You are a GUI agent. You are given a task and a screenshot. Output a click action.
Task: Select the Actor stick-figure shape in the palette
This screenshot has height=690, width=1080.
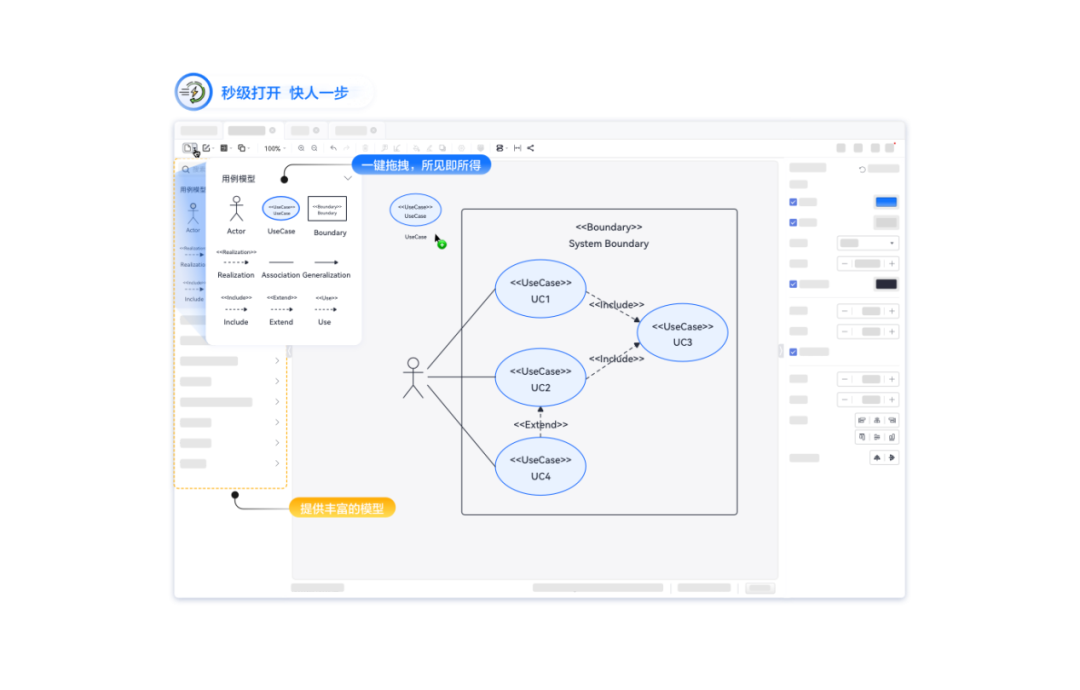click(x=236, y=209)
